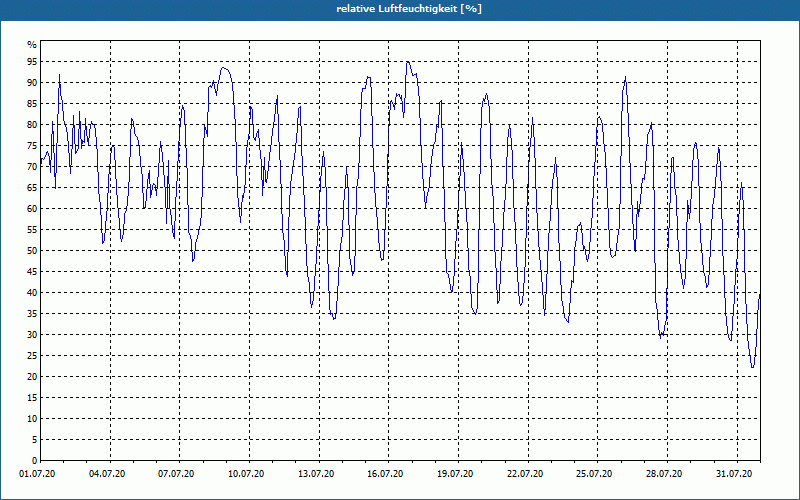The image size is (800, 500).
Task: Click the y-axis value "40"
Action: coord(32,293)
